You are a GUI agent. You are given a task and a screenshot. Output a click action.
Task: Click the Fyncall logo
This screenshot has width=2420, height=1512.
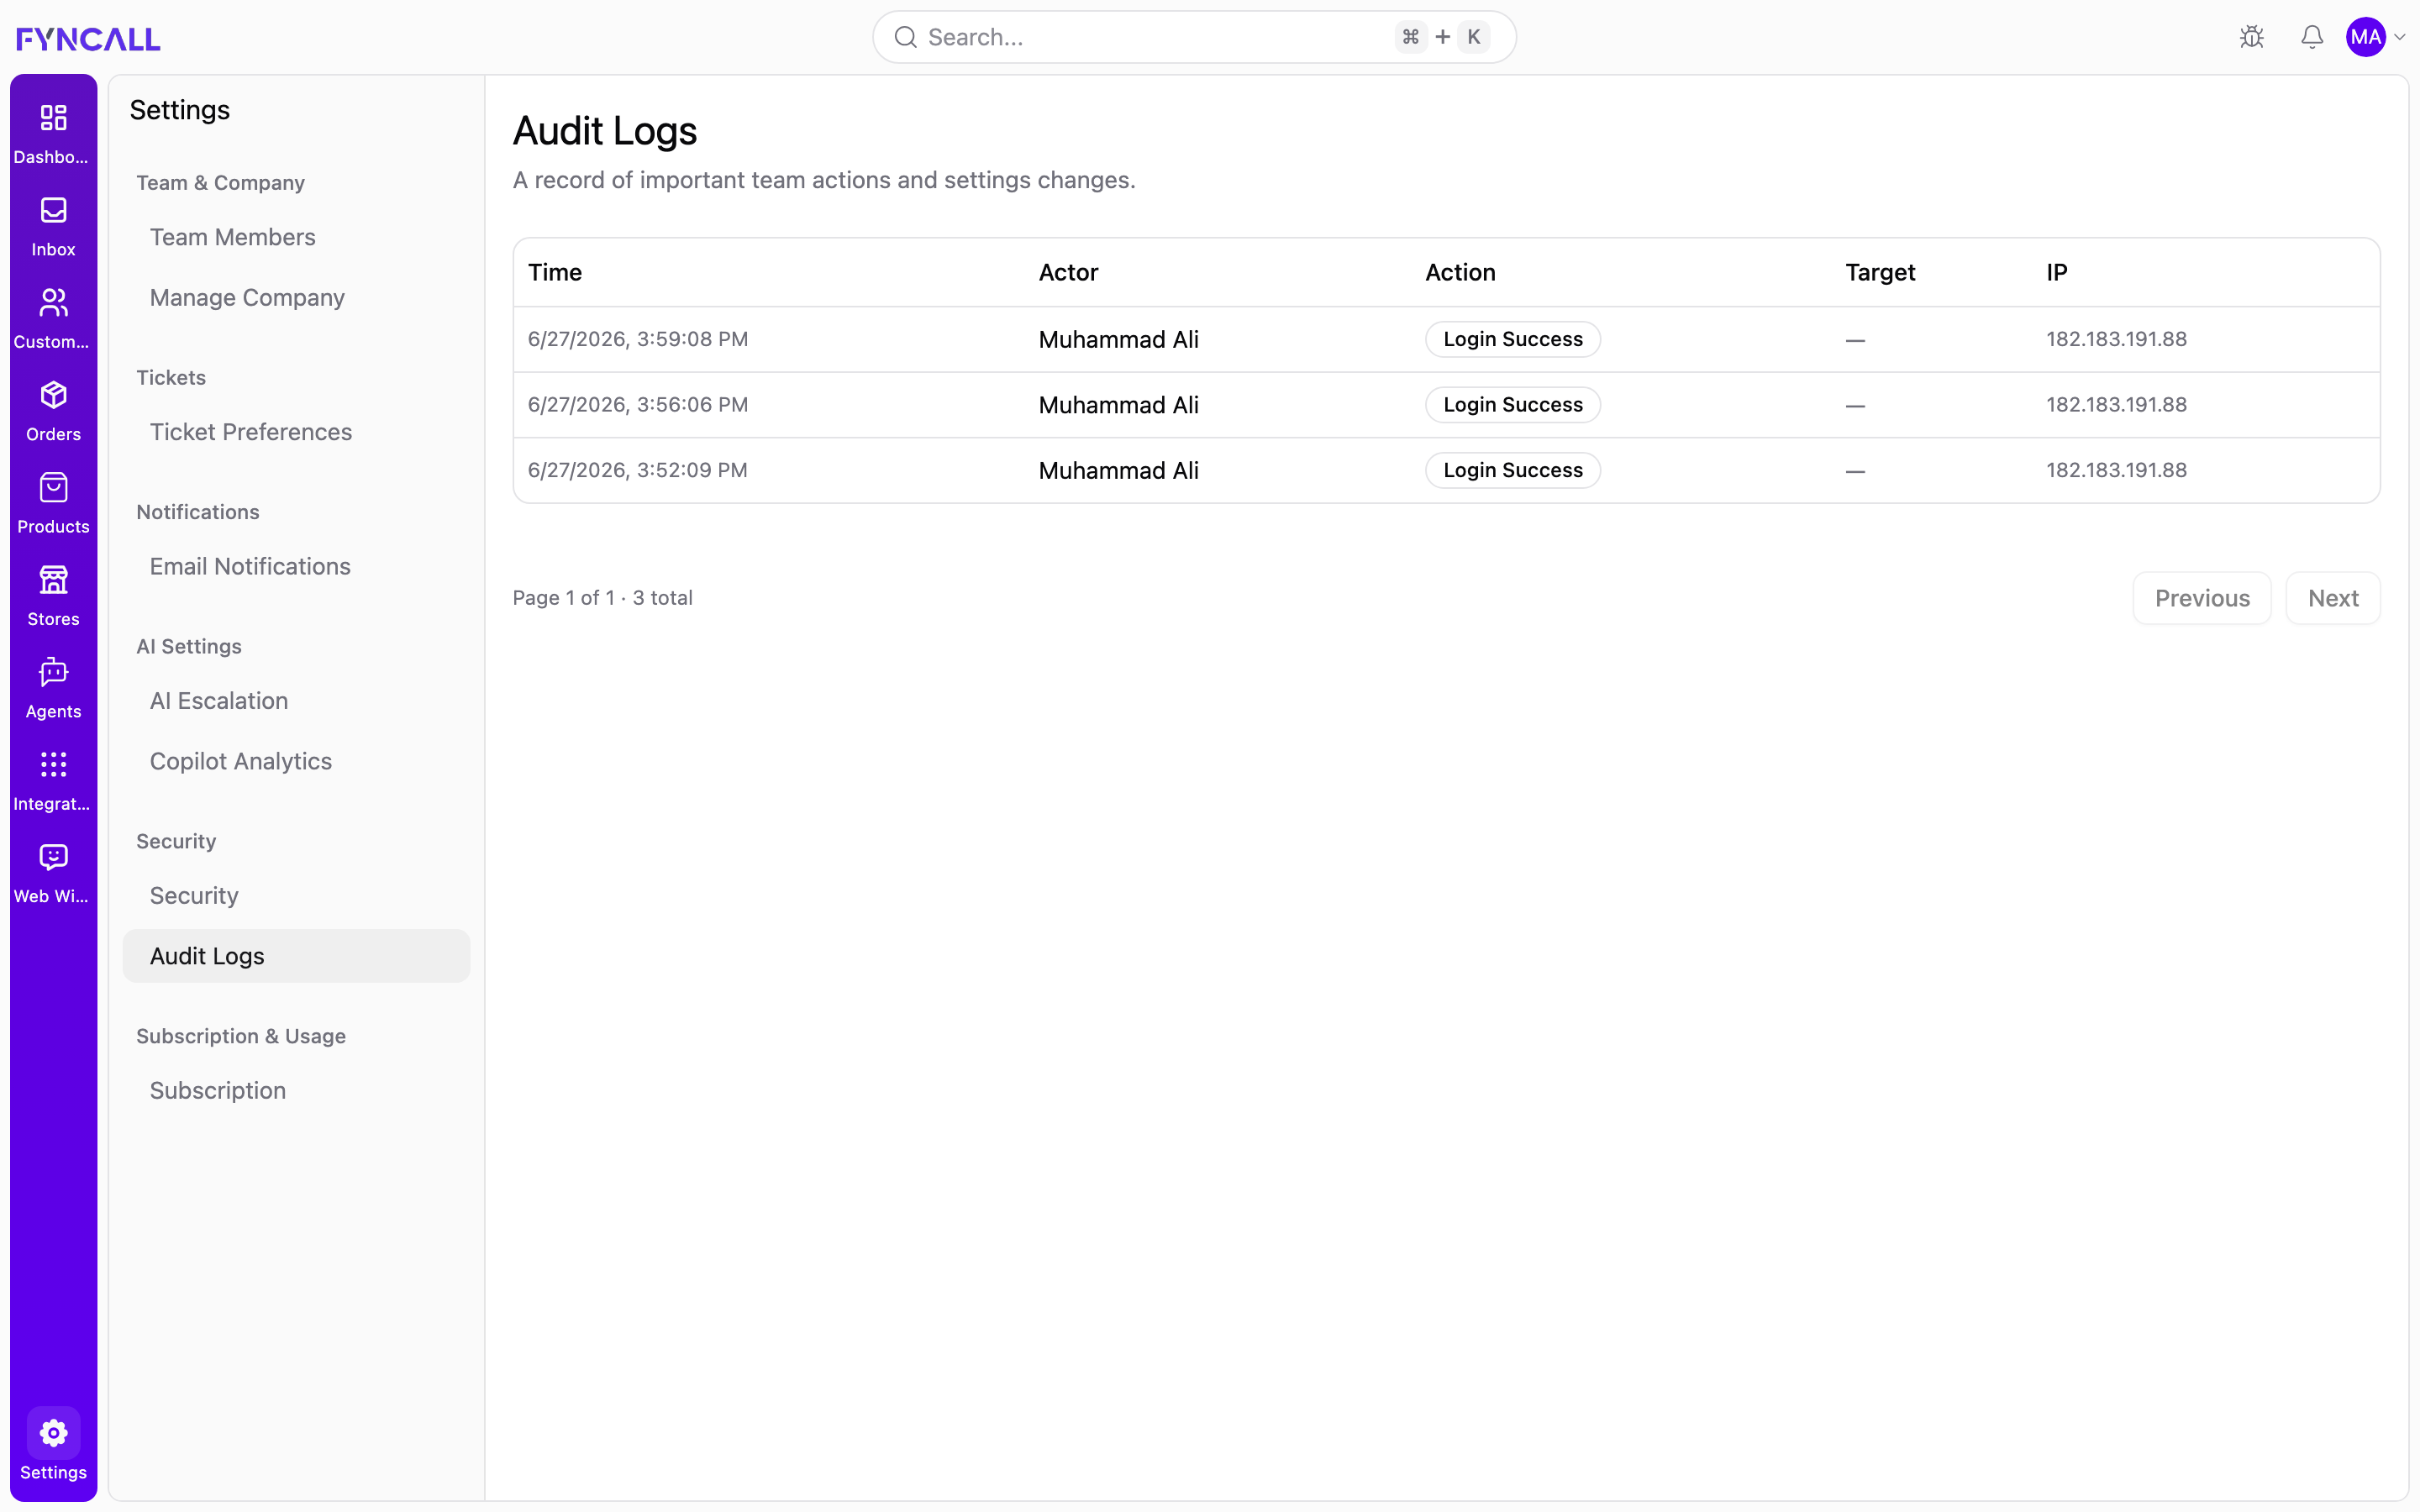pos(88,38)
